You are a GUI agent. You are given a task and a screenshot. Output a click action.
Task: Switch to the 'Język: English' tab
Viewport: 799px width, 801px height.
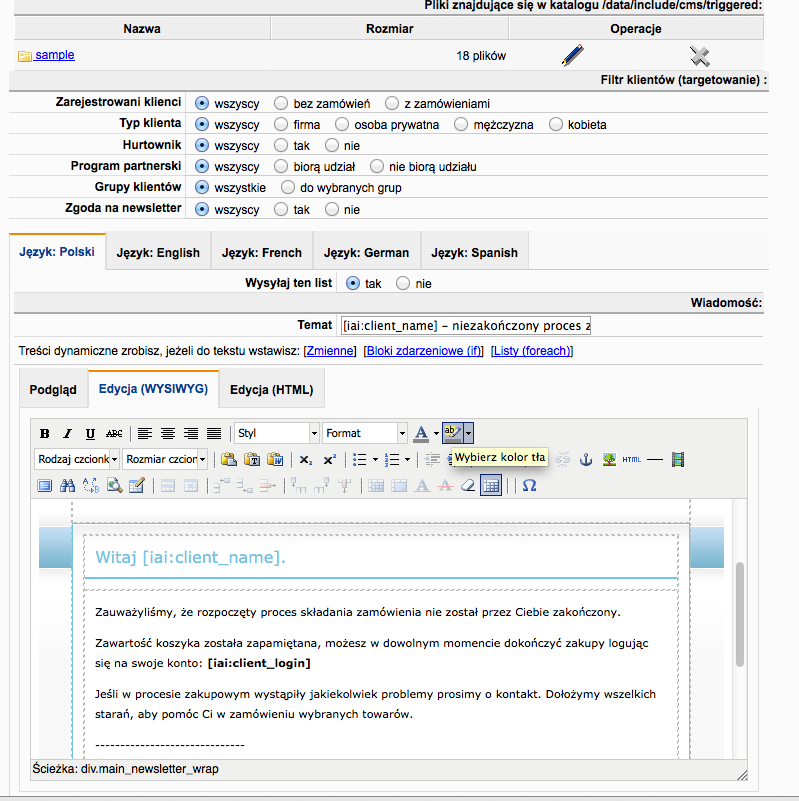coord(158,253)
